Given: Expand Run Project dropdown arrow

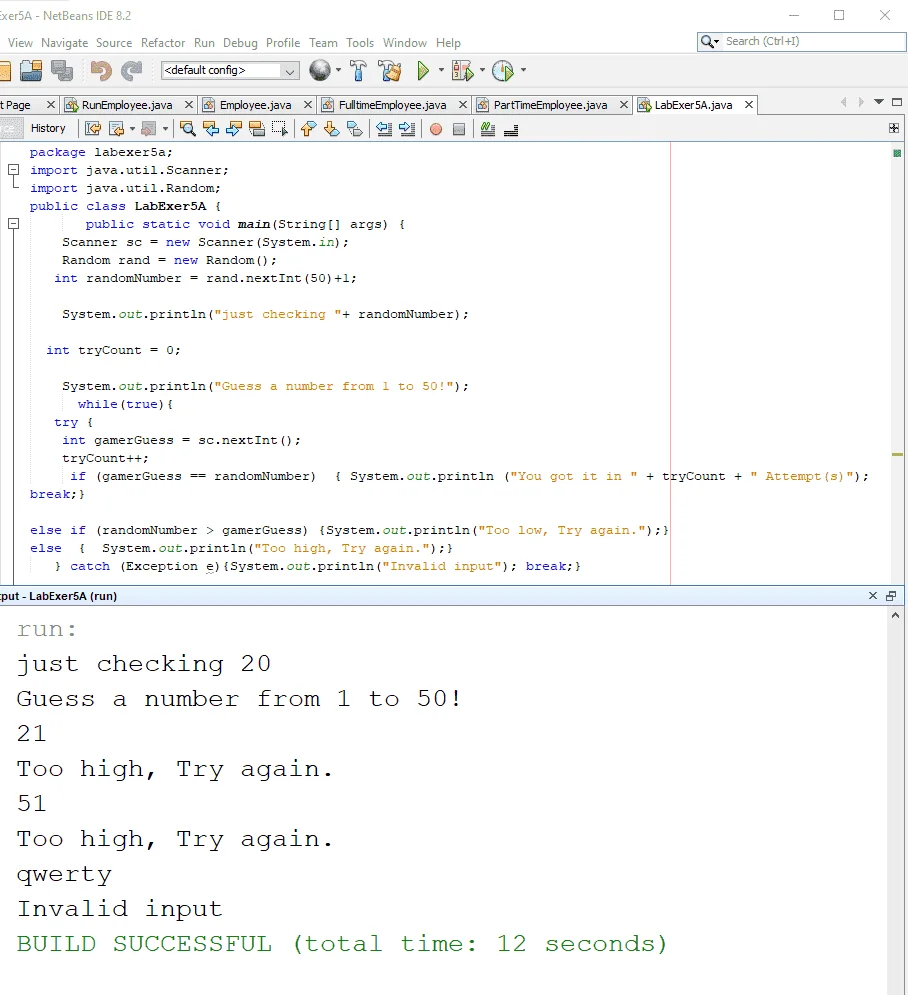Looking at the screenshot, I should [441, 70].
